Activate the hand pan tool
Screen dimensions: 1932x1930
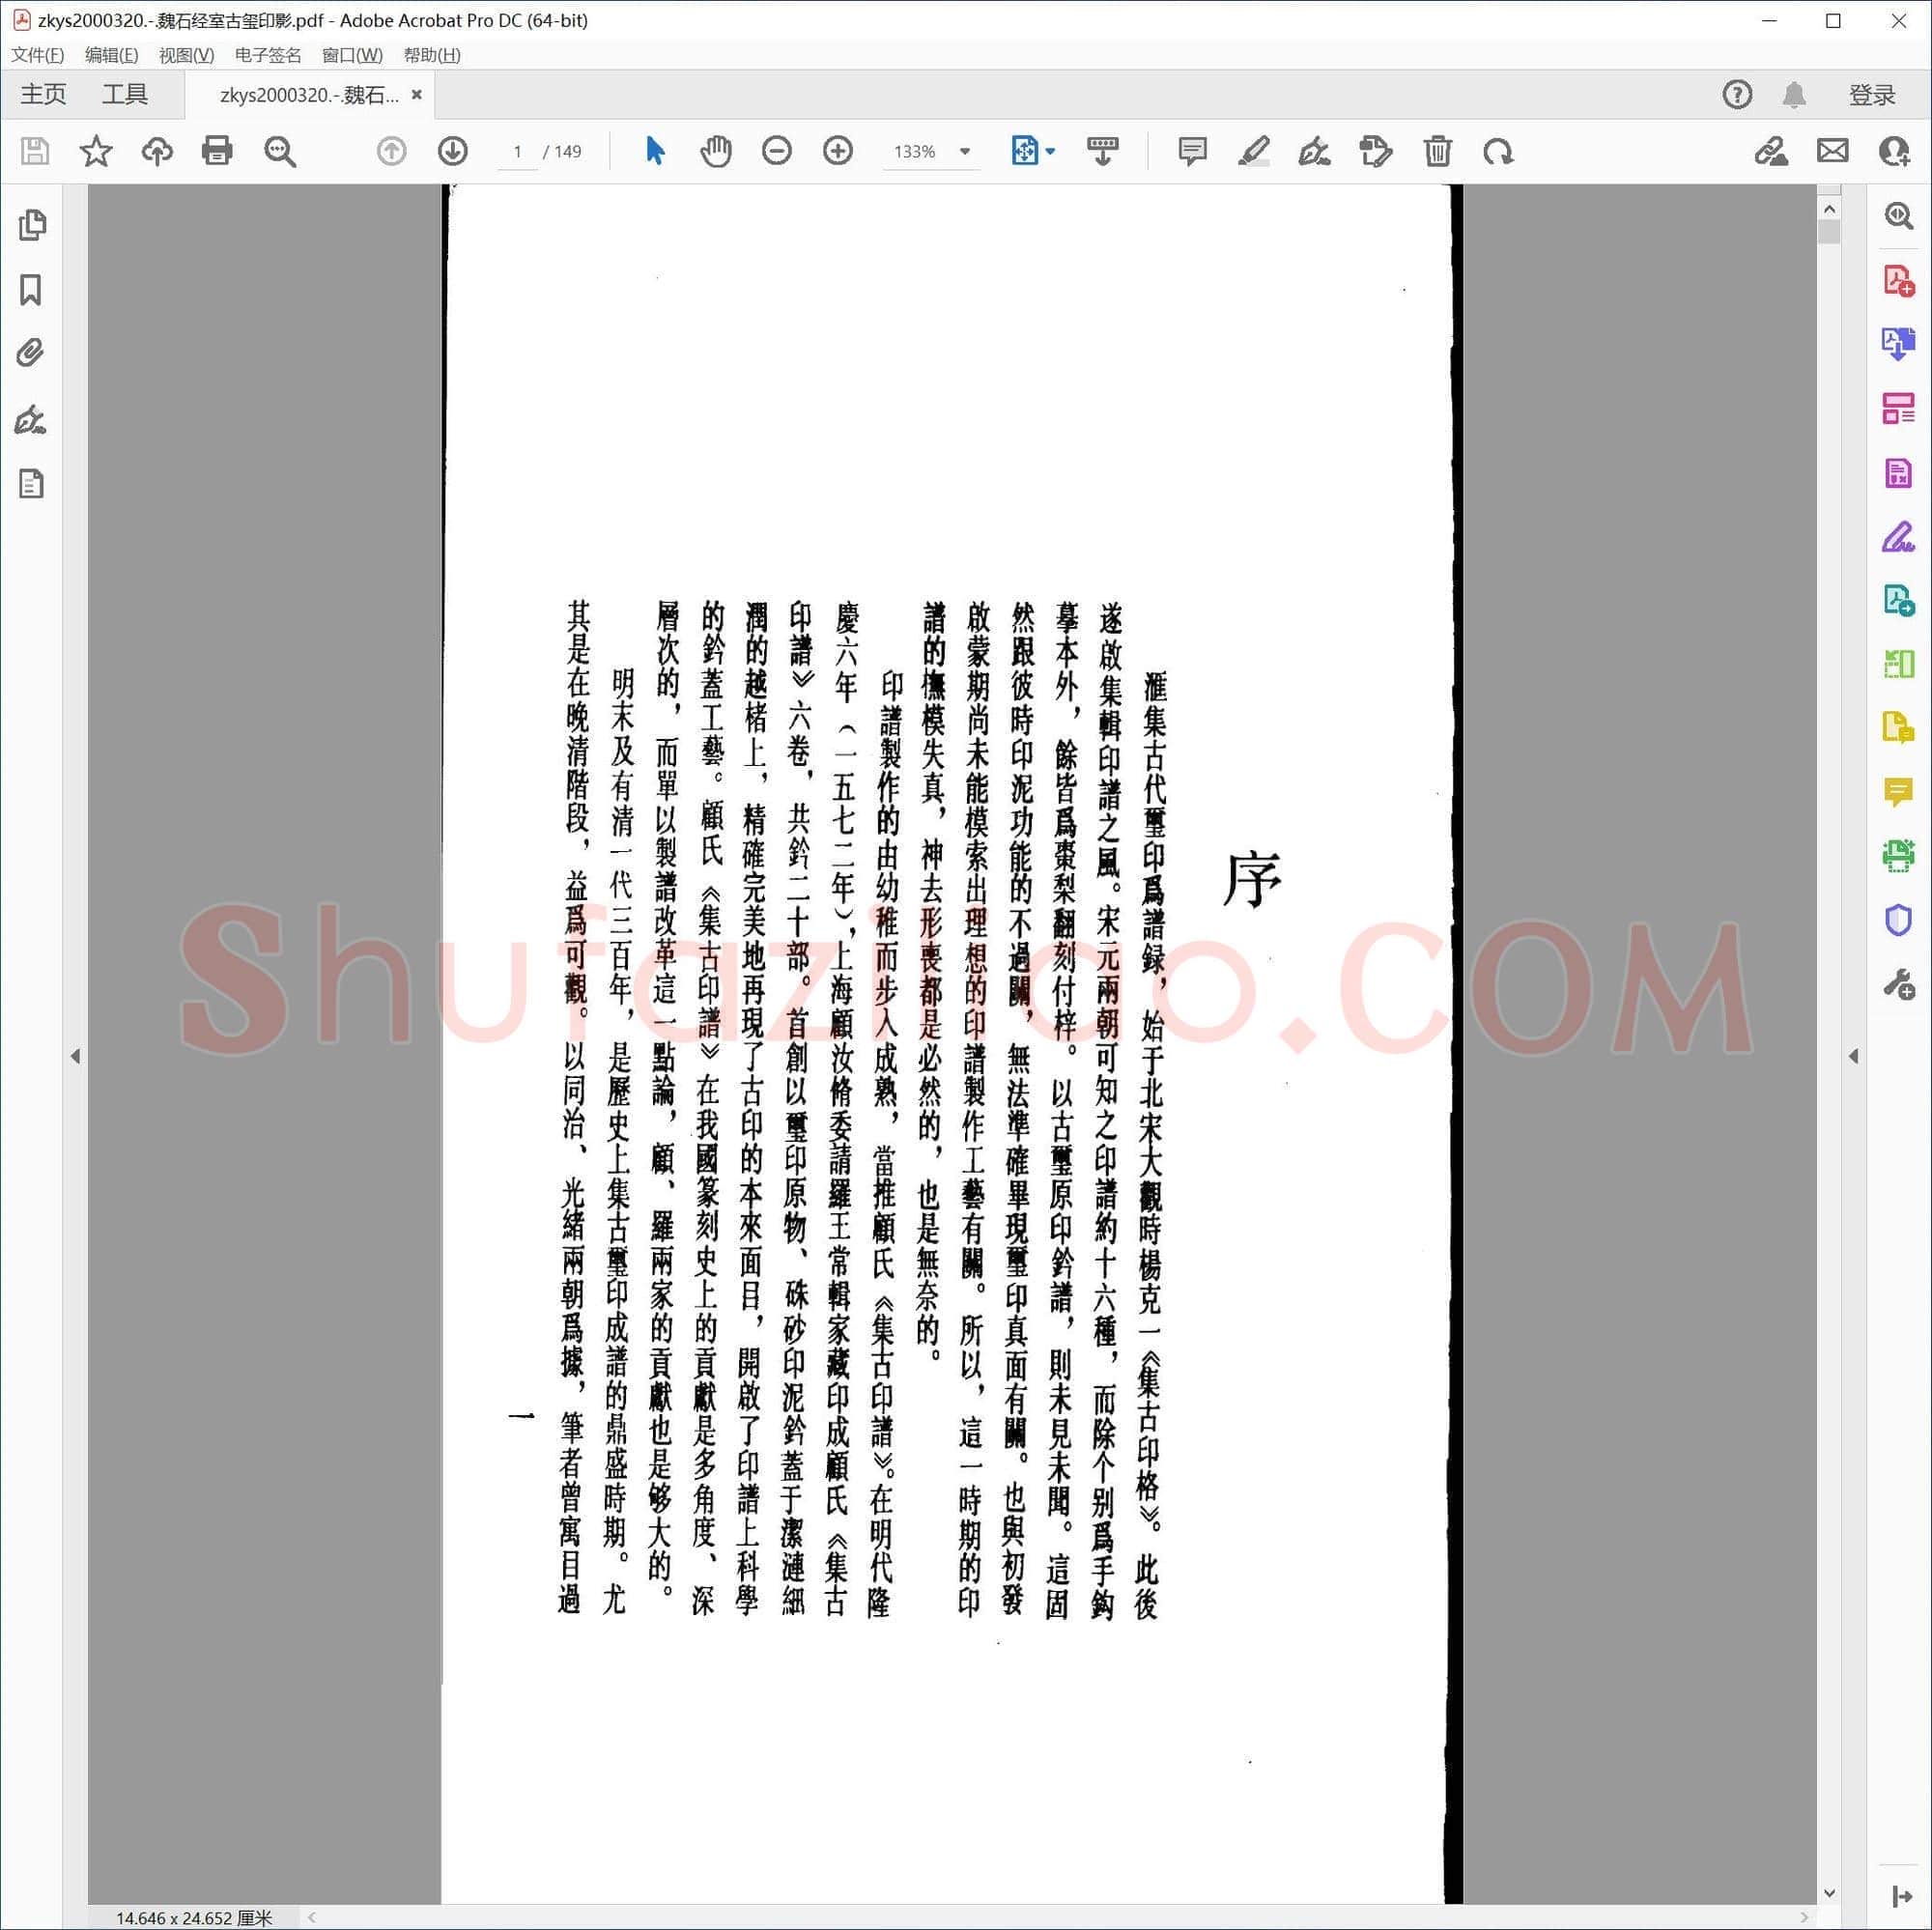pos(716,151)
